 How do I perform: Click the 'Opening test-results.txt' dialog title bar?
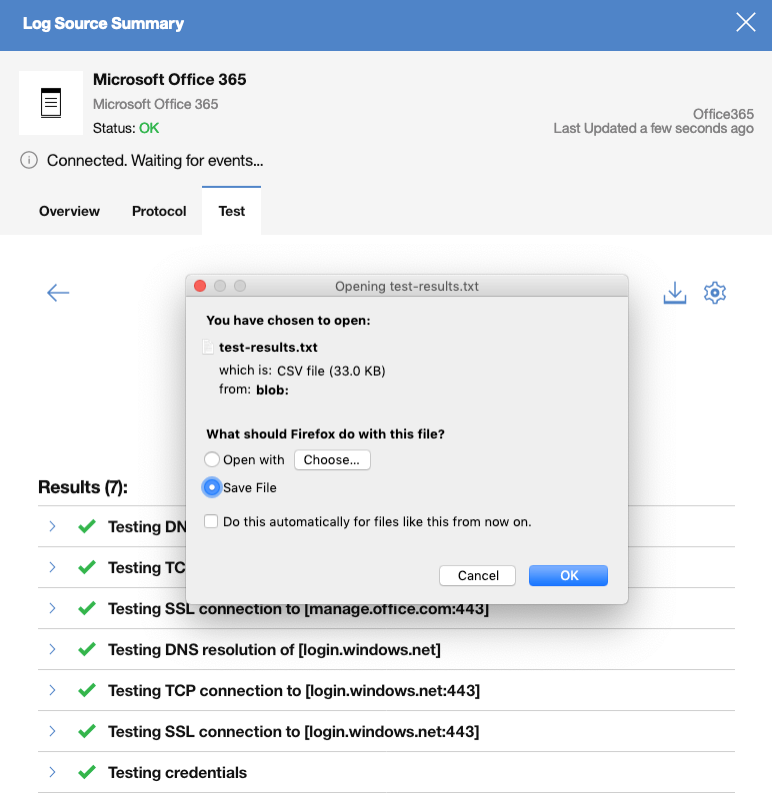pyautogui.click(x=407, y=286)
